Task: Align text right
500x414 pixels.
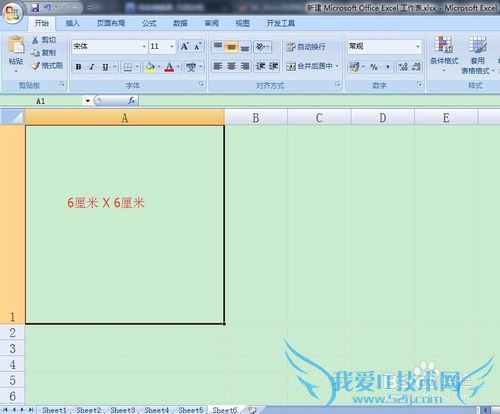Action: coord(245,66)
